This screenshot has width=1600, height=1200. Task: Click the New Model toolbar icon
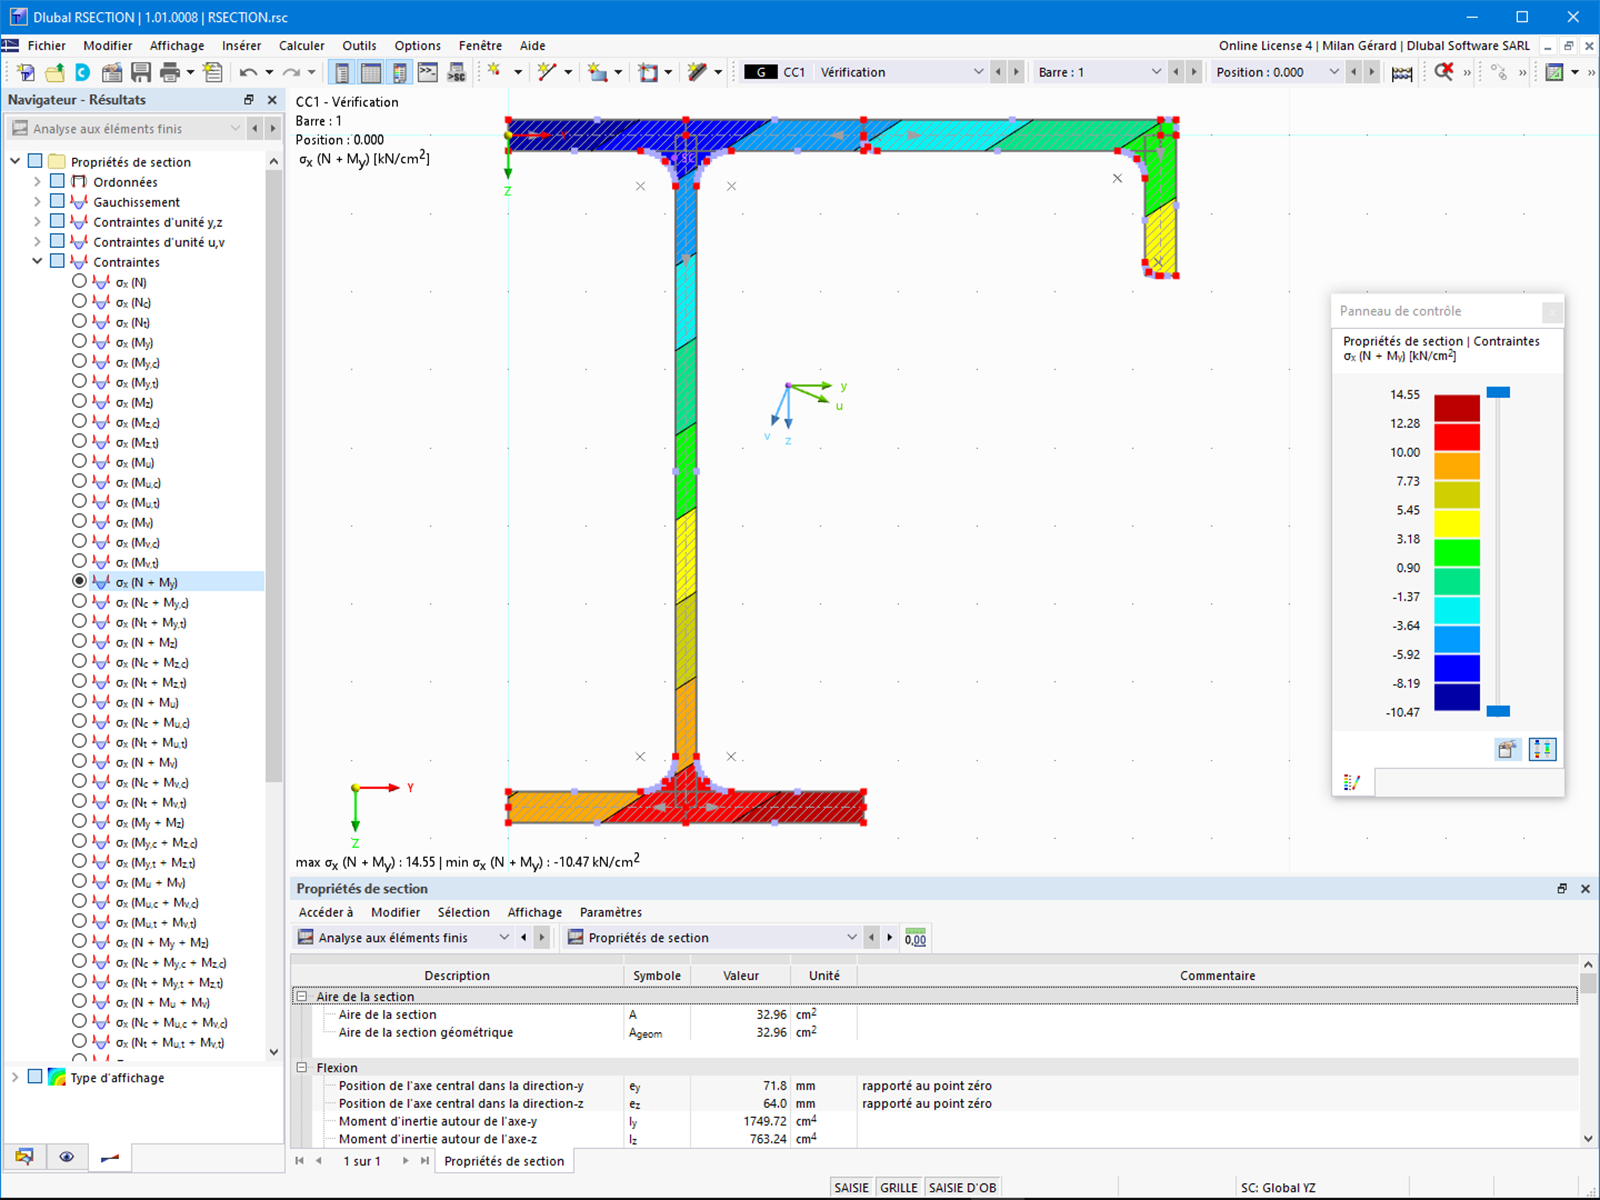(25, 72)
